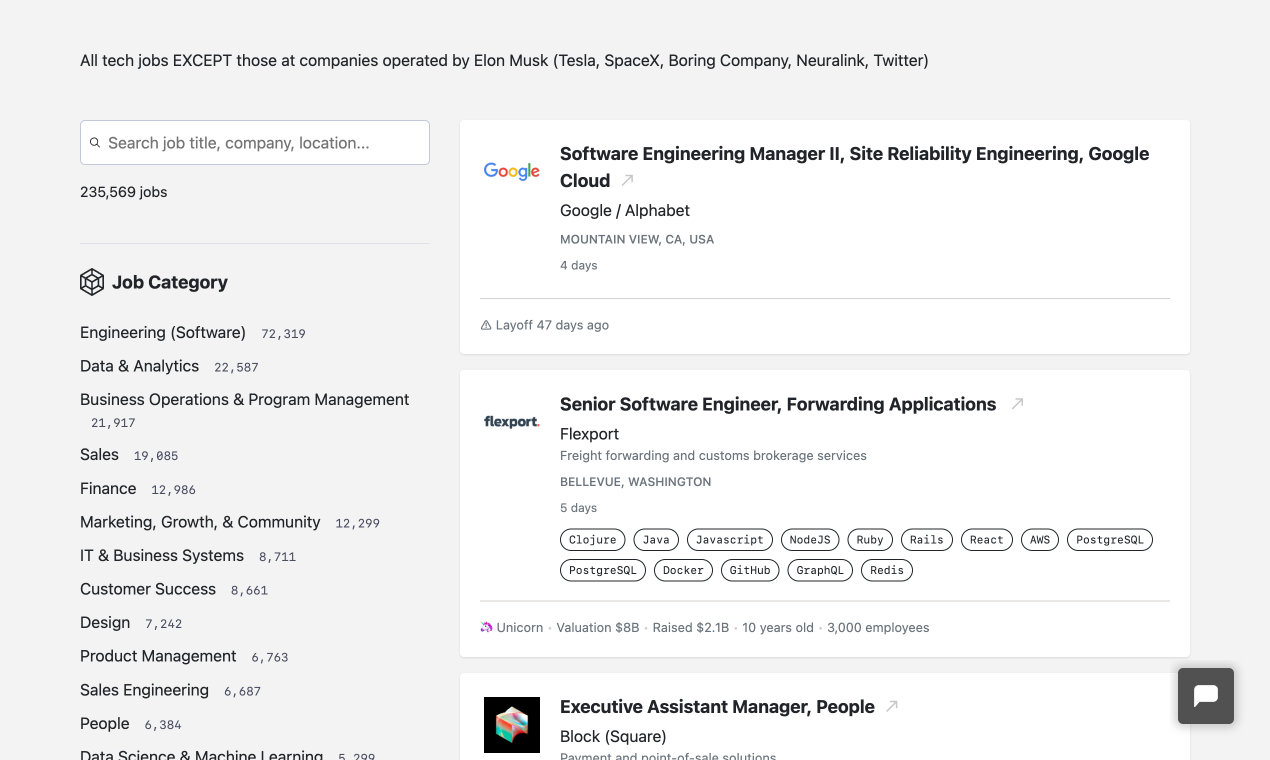Viewport: 1270px width, 760px height.
Task: Open external link arrow for Flexport job
Action: click(1018, 404)
